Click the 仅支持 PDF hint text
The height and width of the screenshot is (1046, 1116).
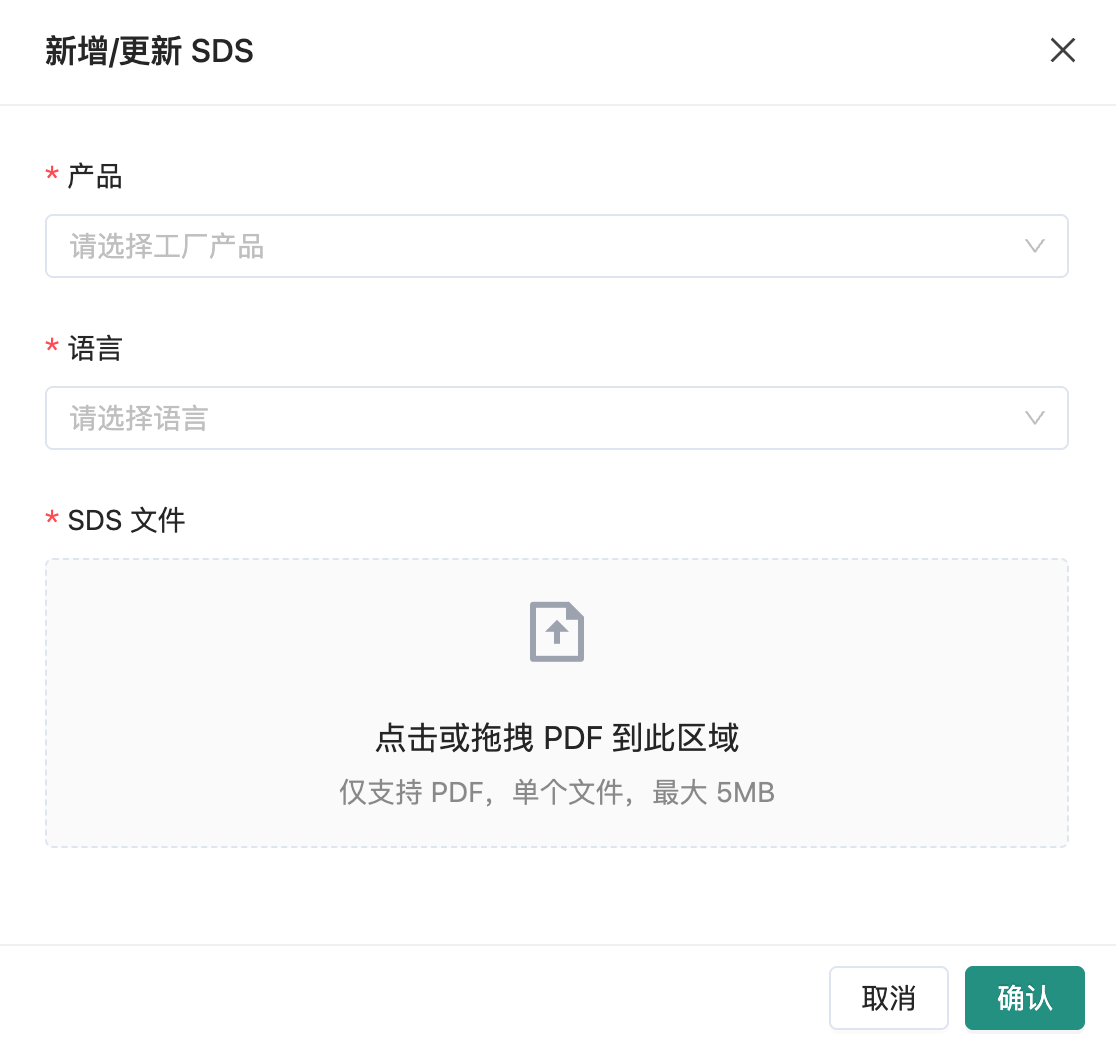[556, 792]
